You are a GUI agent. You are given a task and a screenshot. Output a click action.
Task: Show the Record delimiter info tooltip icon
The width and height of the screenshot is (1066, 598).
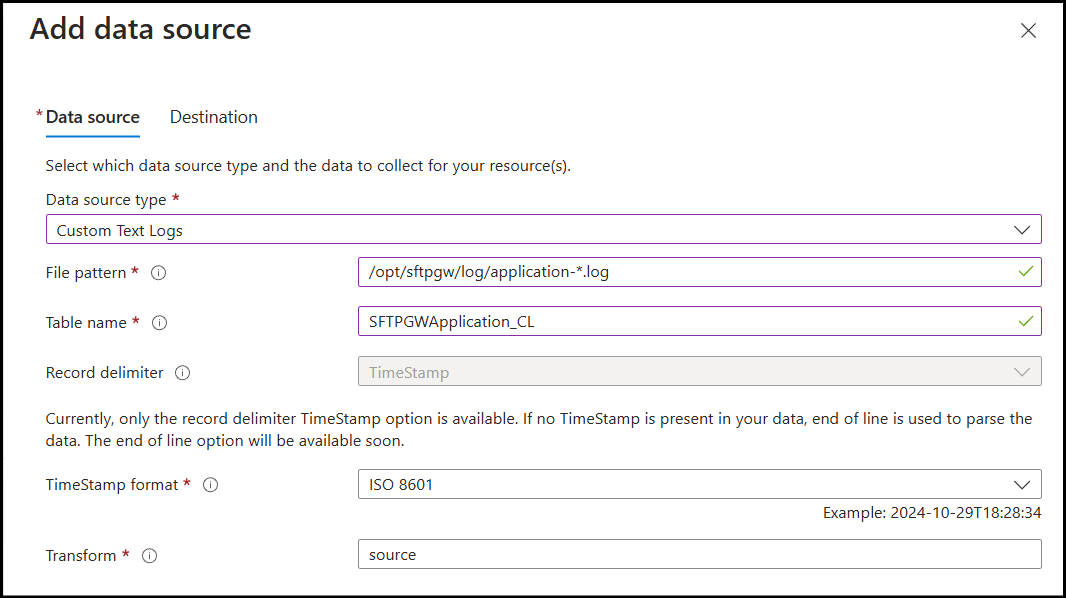point(182,373)
